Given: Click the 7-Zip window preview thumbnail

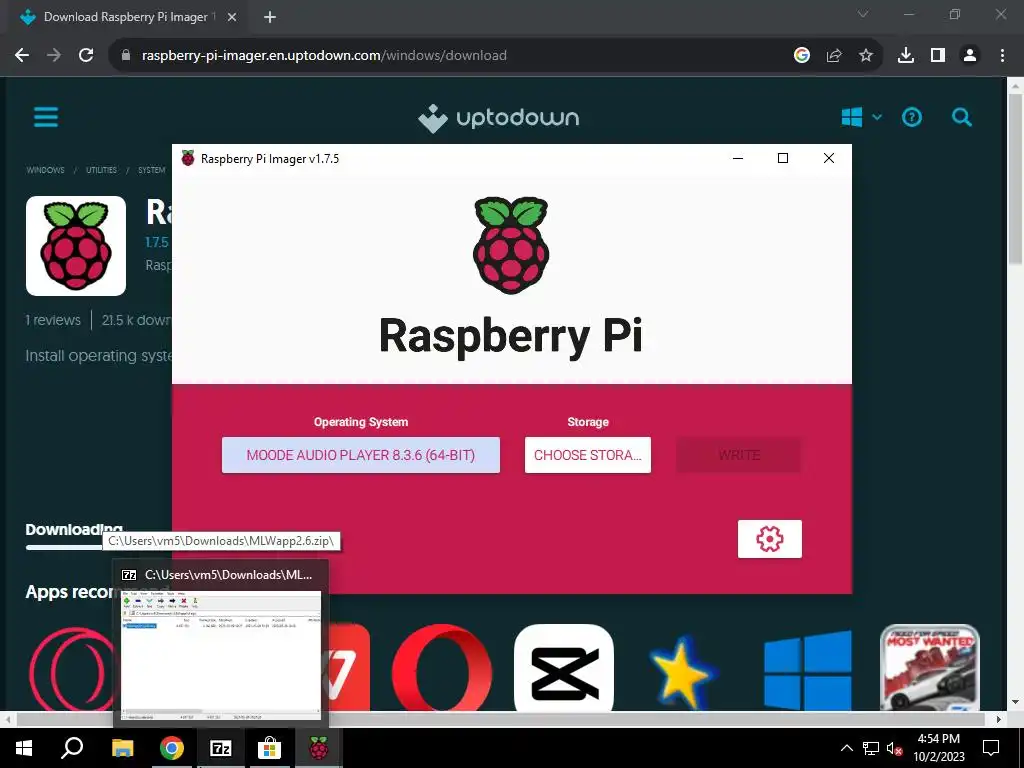Looking at the screenshot, I should (x=221, y=655).
